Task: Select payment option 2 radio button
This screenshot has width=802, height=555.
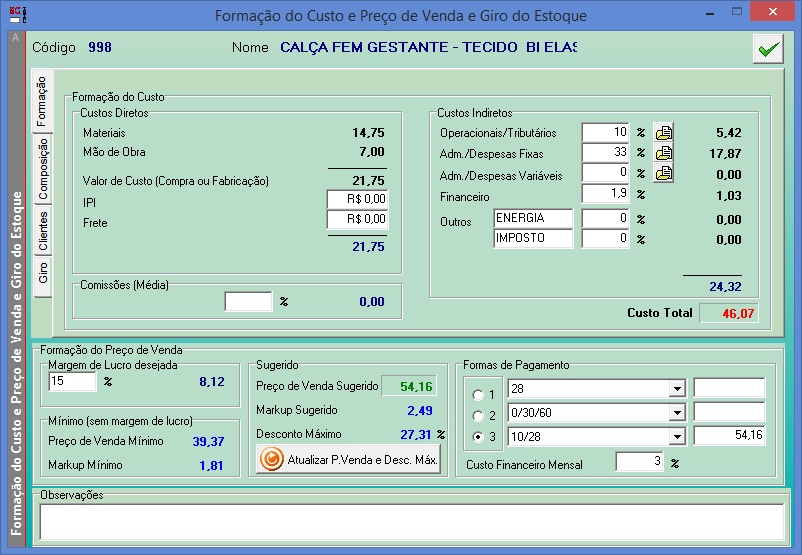Action: pos(476,415)
